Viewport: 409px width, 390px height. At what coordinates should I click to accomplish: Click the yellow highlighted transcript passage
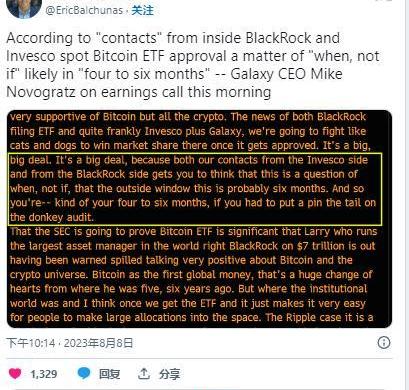click(x=195, y=189)
